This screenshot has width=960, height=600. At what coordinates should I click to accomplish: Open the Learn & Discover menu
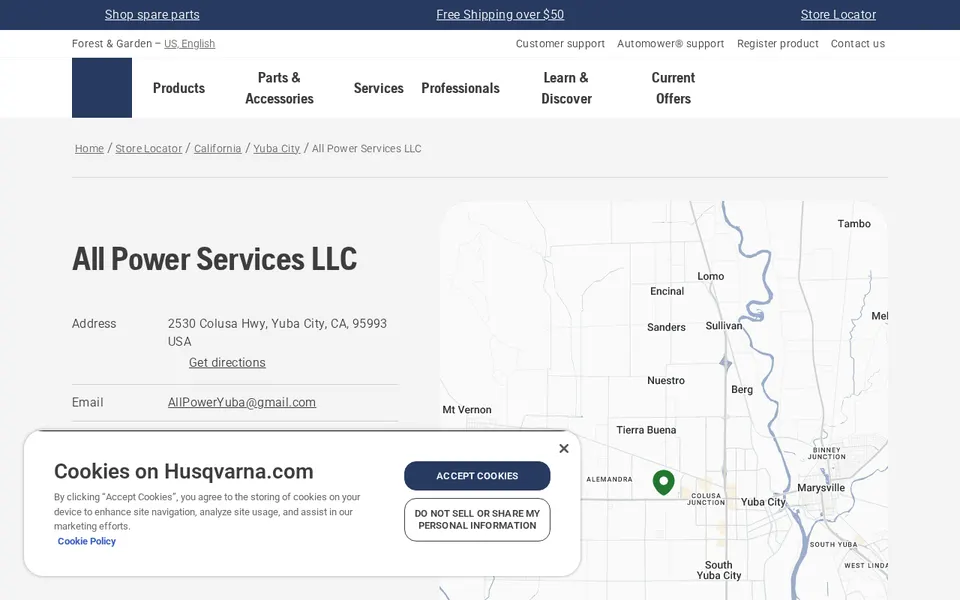(566, 88)
